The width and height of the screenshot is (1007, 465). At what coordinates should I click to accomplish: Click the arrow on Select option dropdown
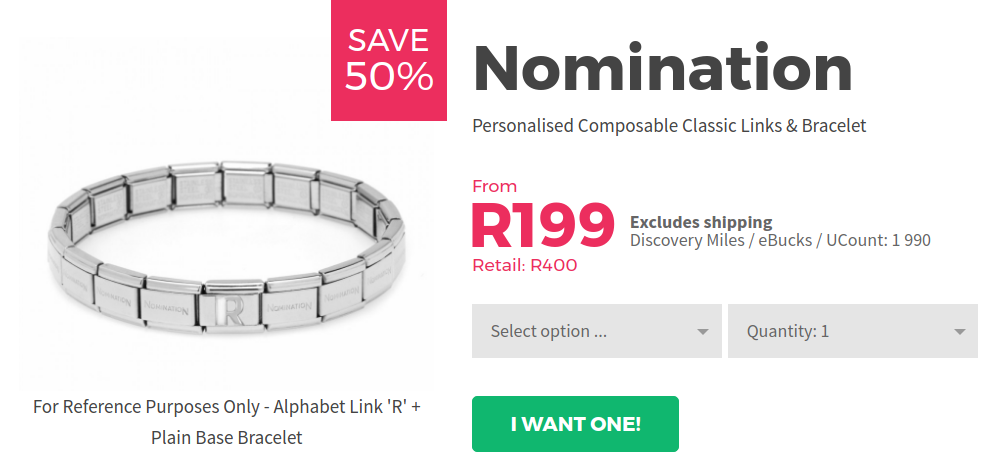point(703,332)
